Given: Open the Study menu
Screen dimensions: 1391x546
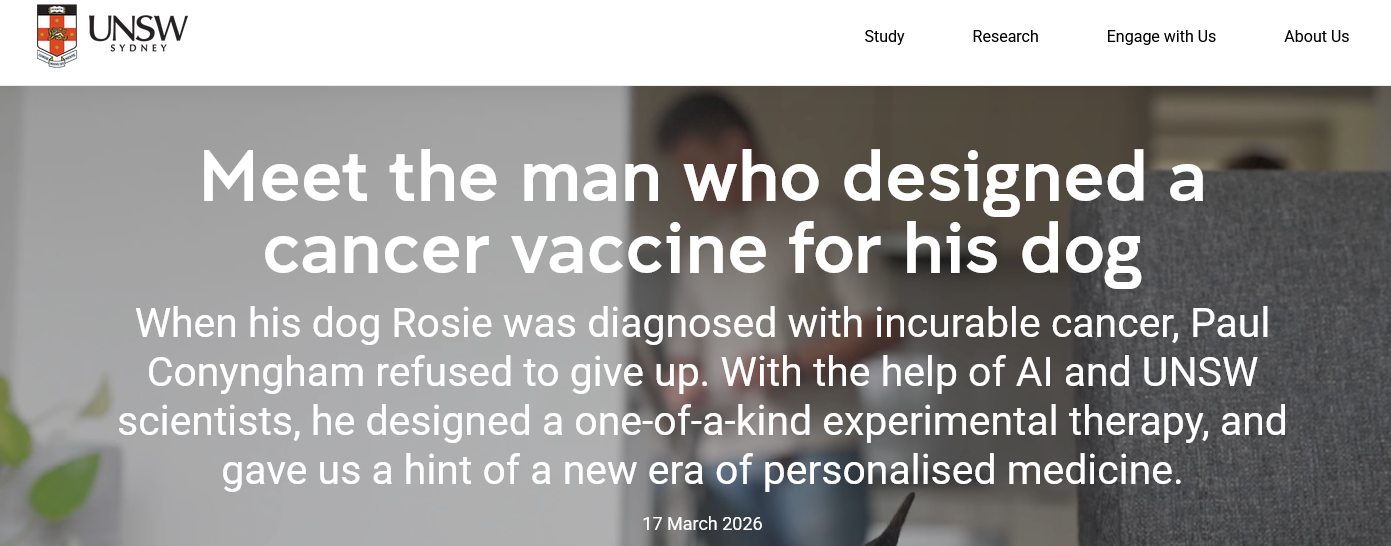Looking at the screenshot, I should pyautogui.click(x=884, y=37).
